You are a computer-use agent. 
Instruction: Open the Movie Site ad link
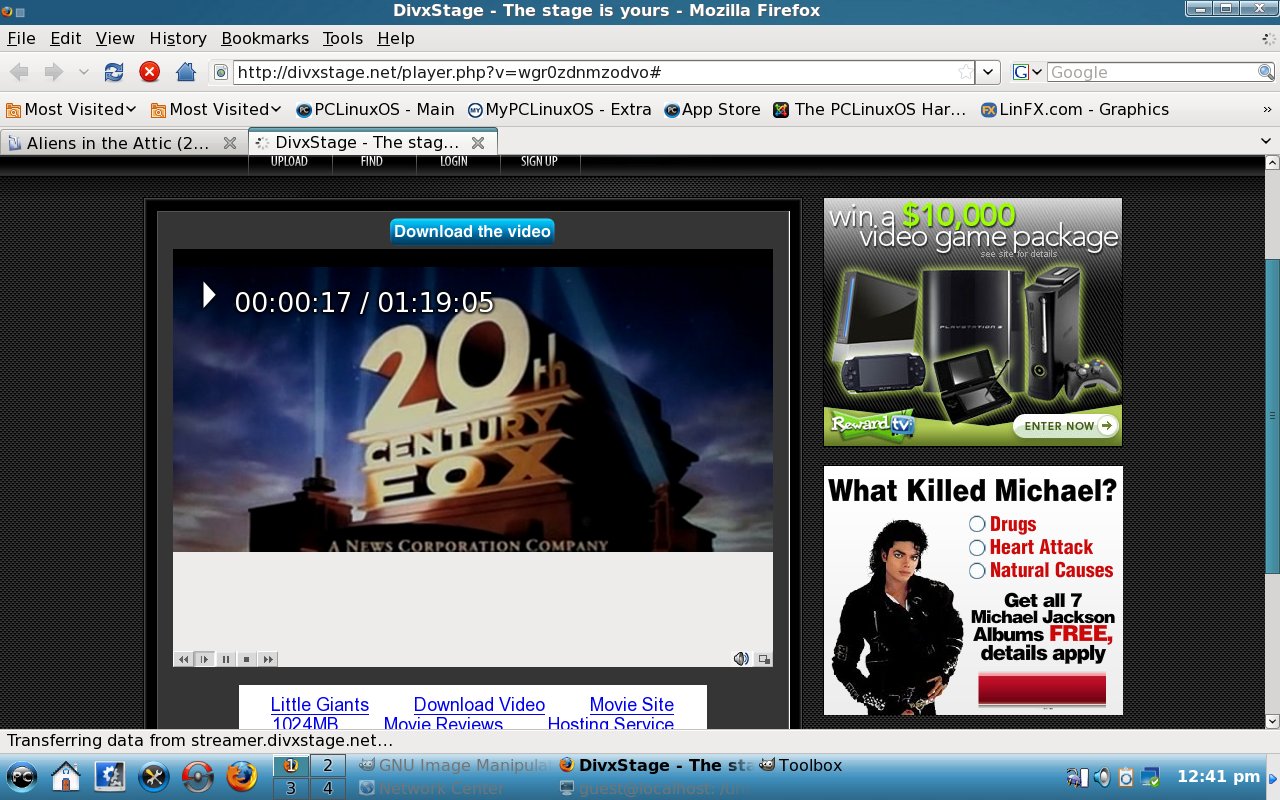pyautogui.click(x=632, y=704)
